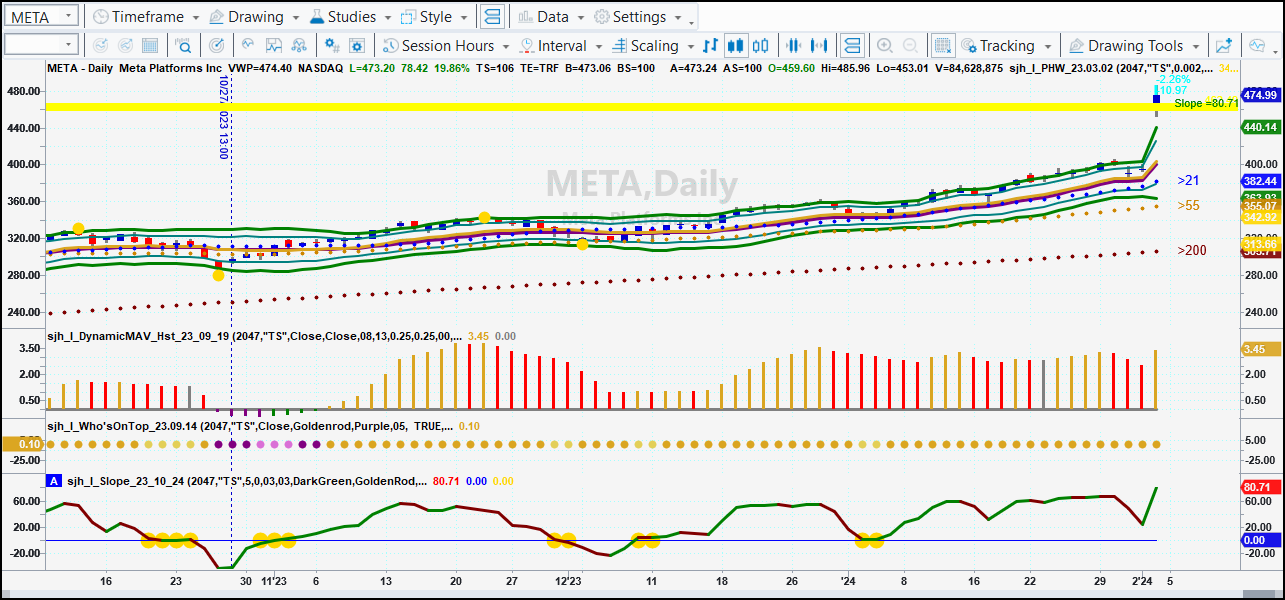
Task: Click the sjh_I_Slope study title
Action: point(247,481)
